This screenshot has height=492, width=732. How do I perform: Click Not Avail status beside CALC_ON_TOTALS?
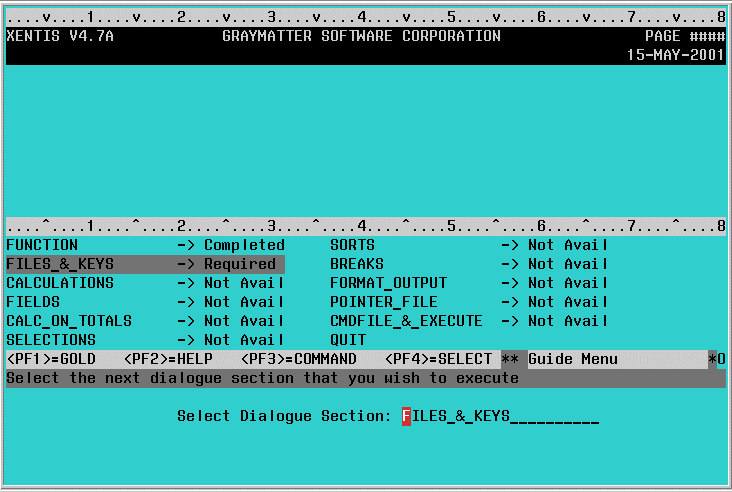pos(244,321)
